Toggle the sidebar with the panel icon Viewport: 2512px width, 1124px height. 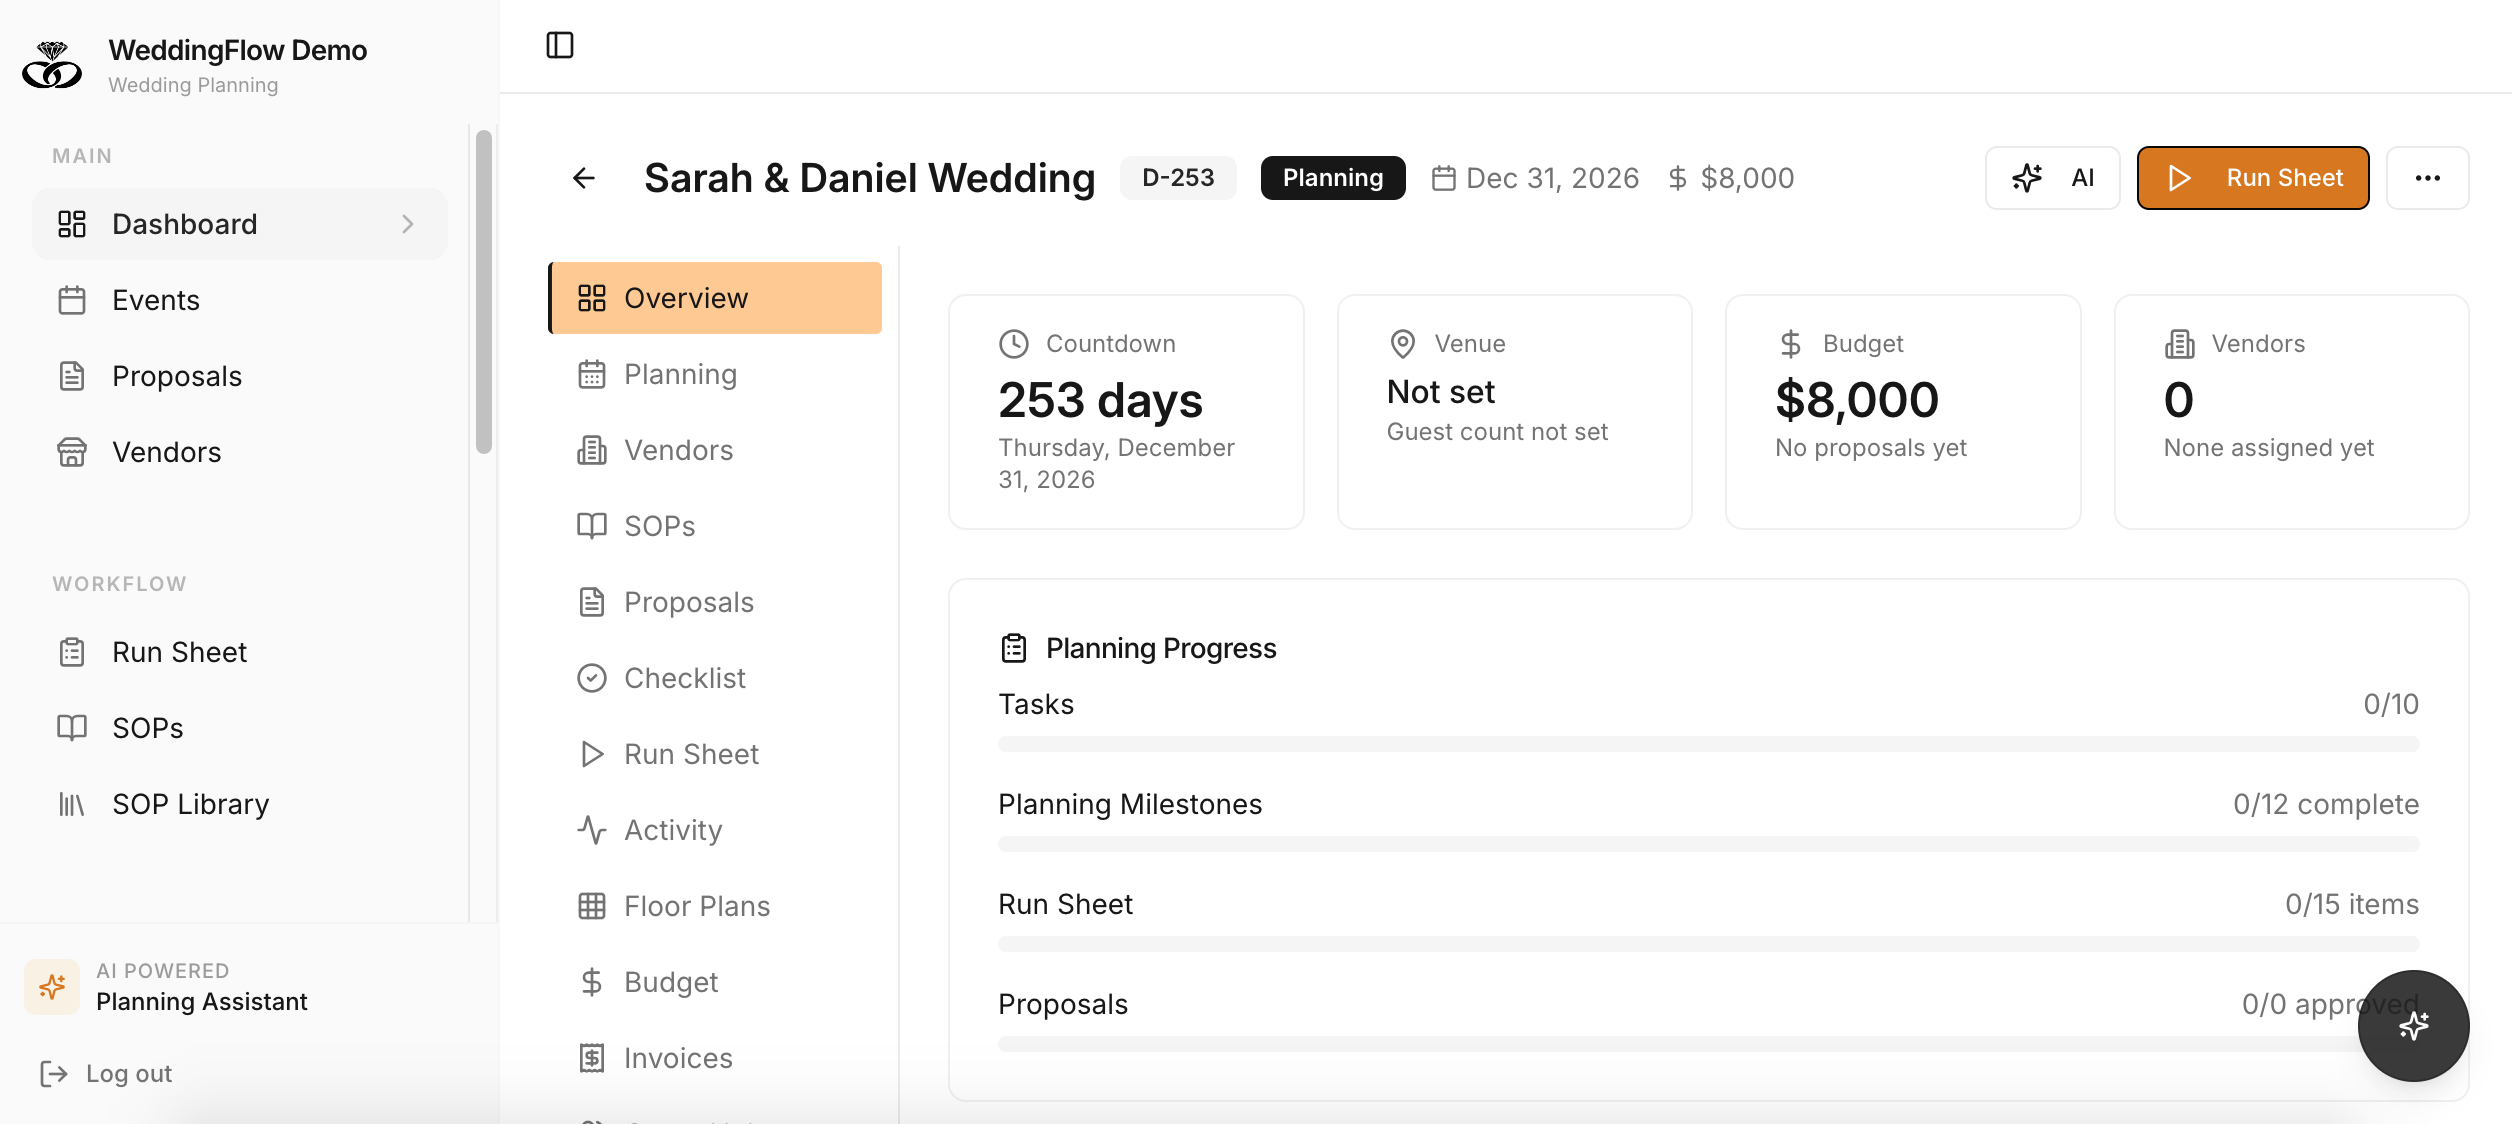560,45
